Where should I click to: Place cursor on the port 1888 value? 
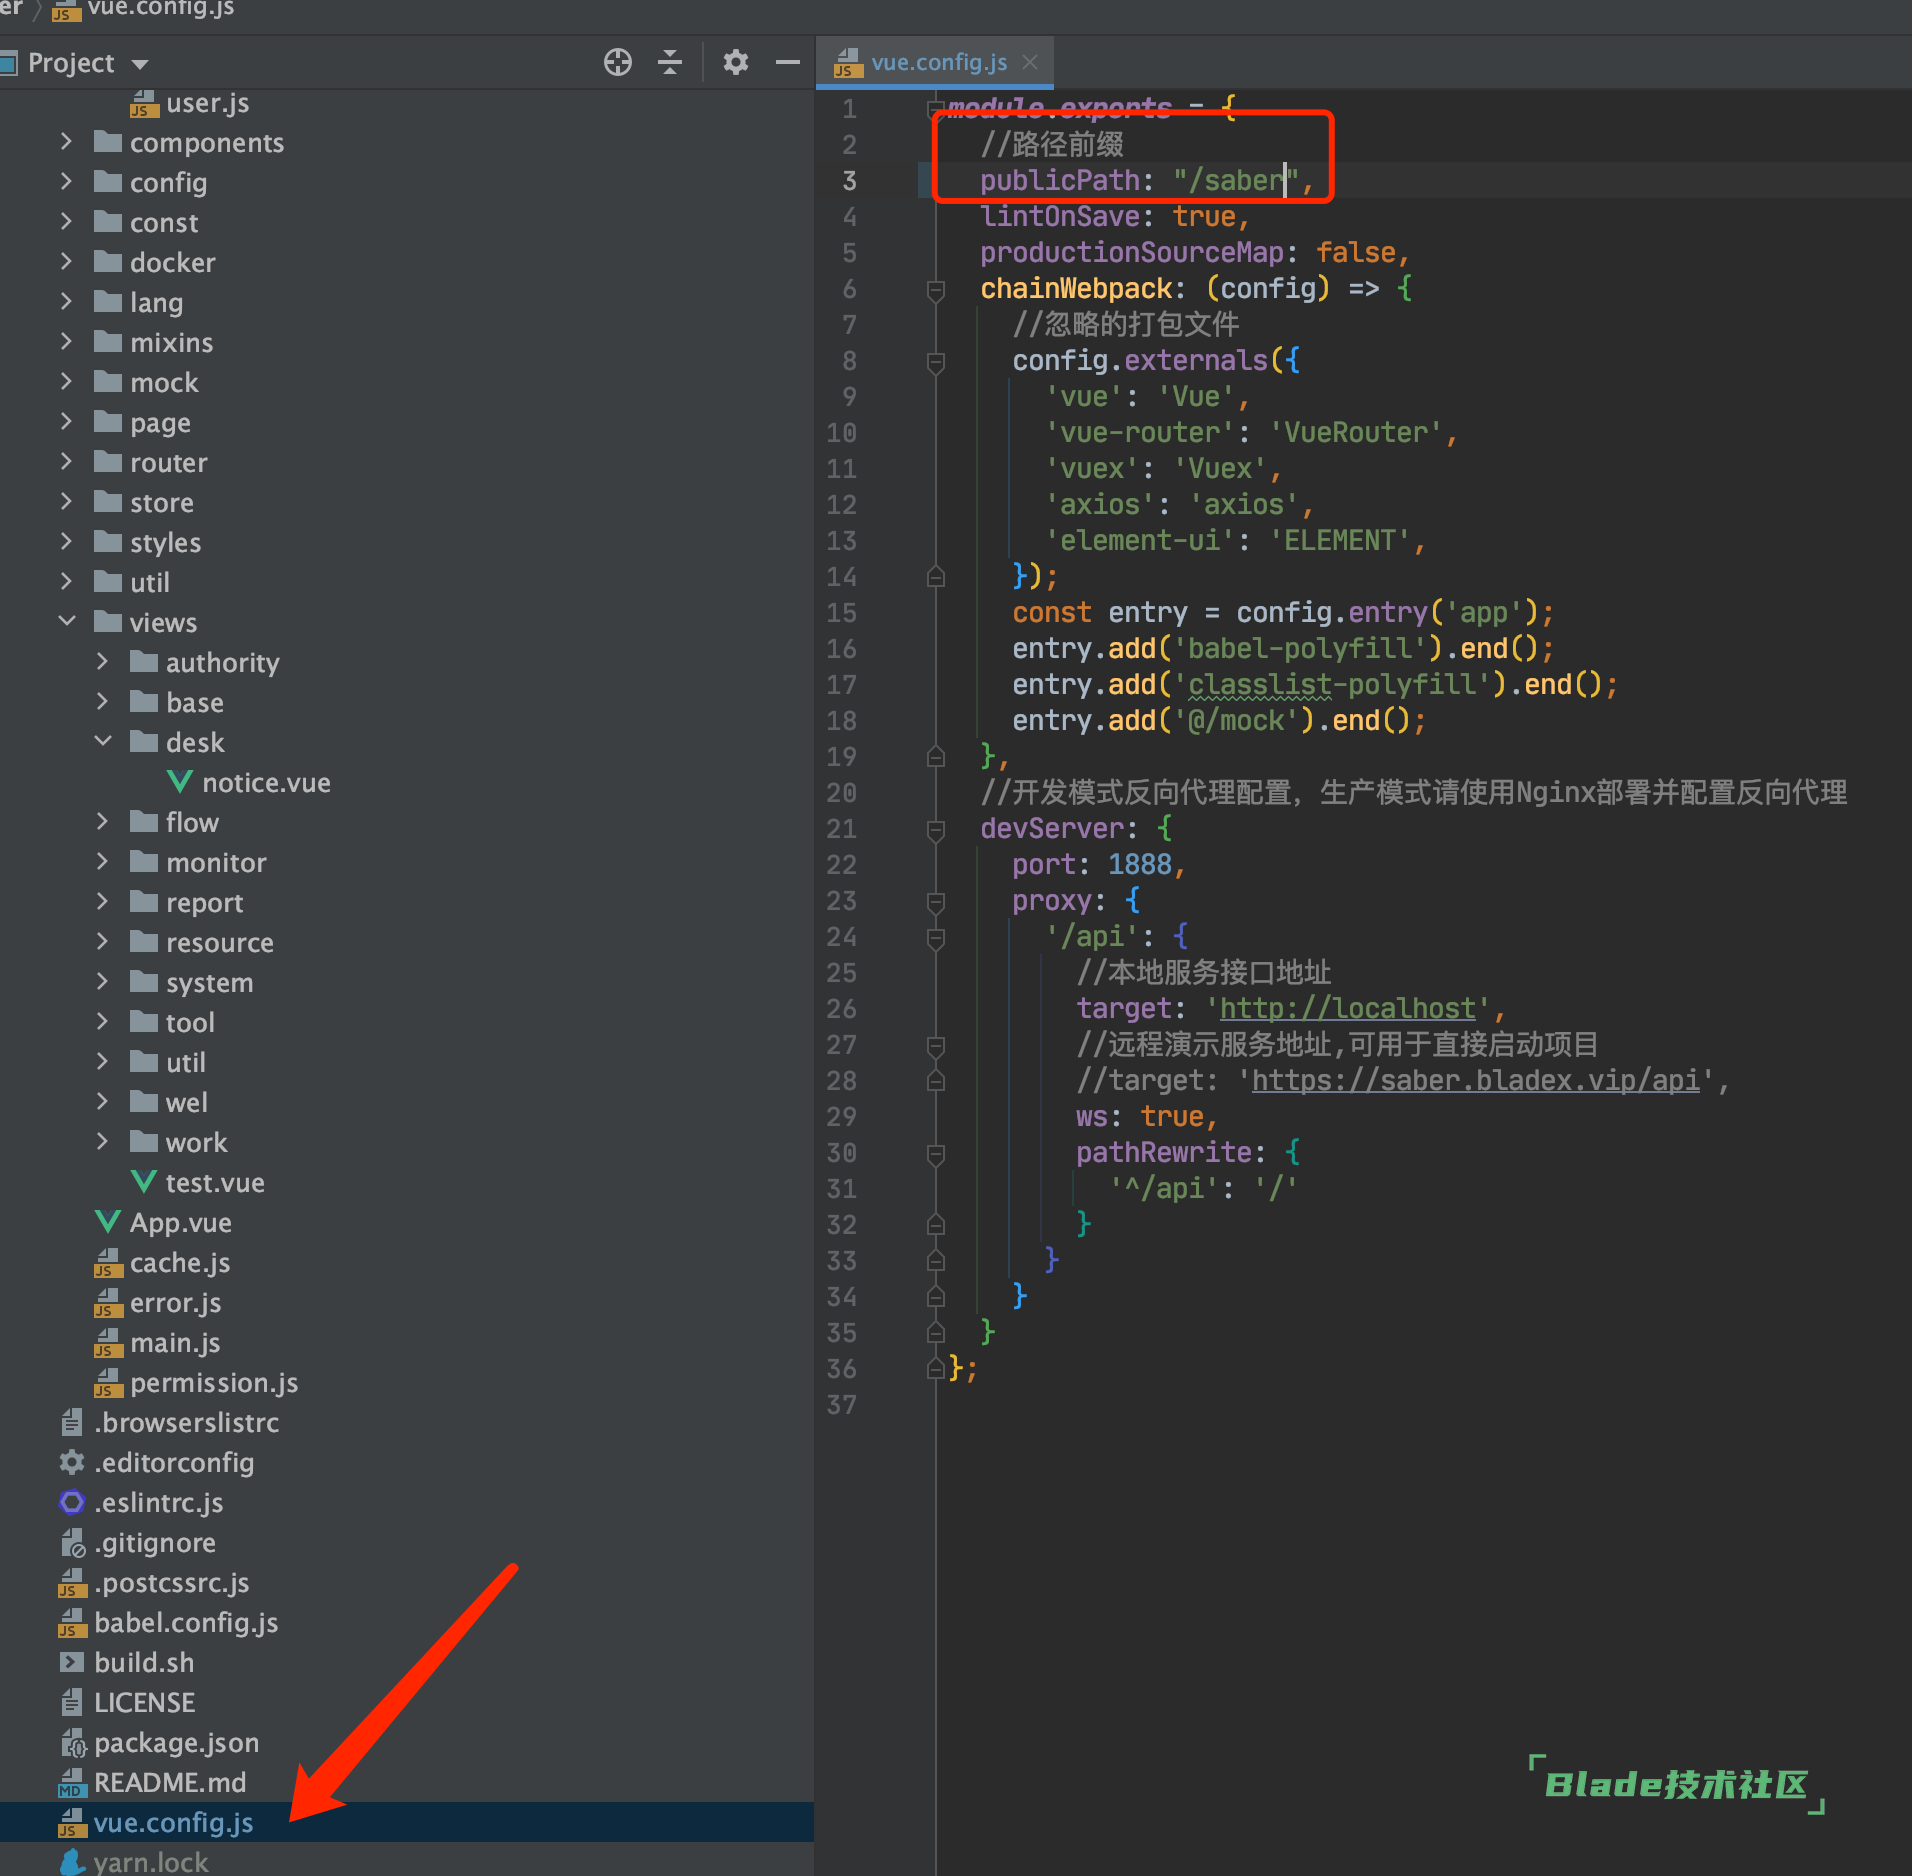point(1139,865)
